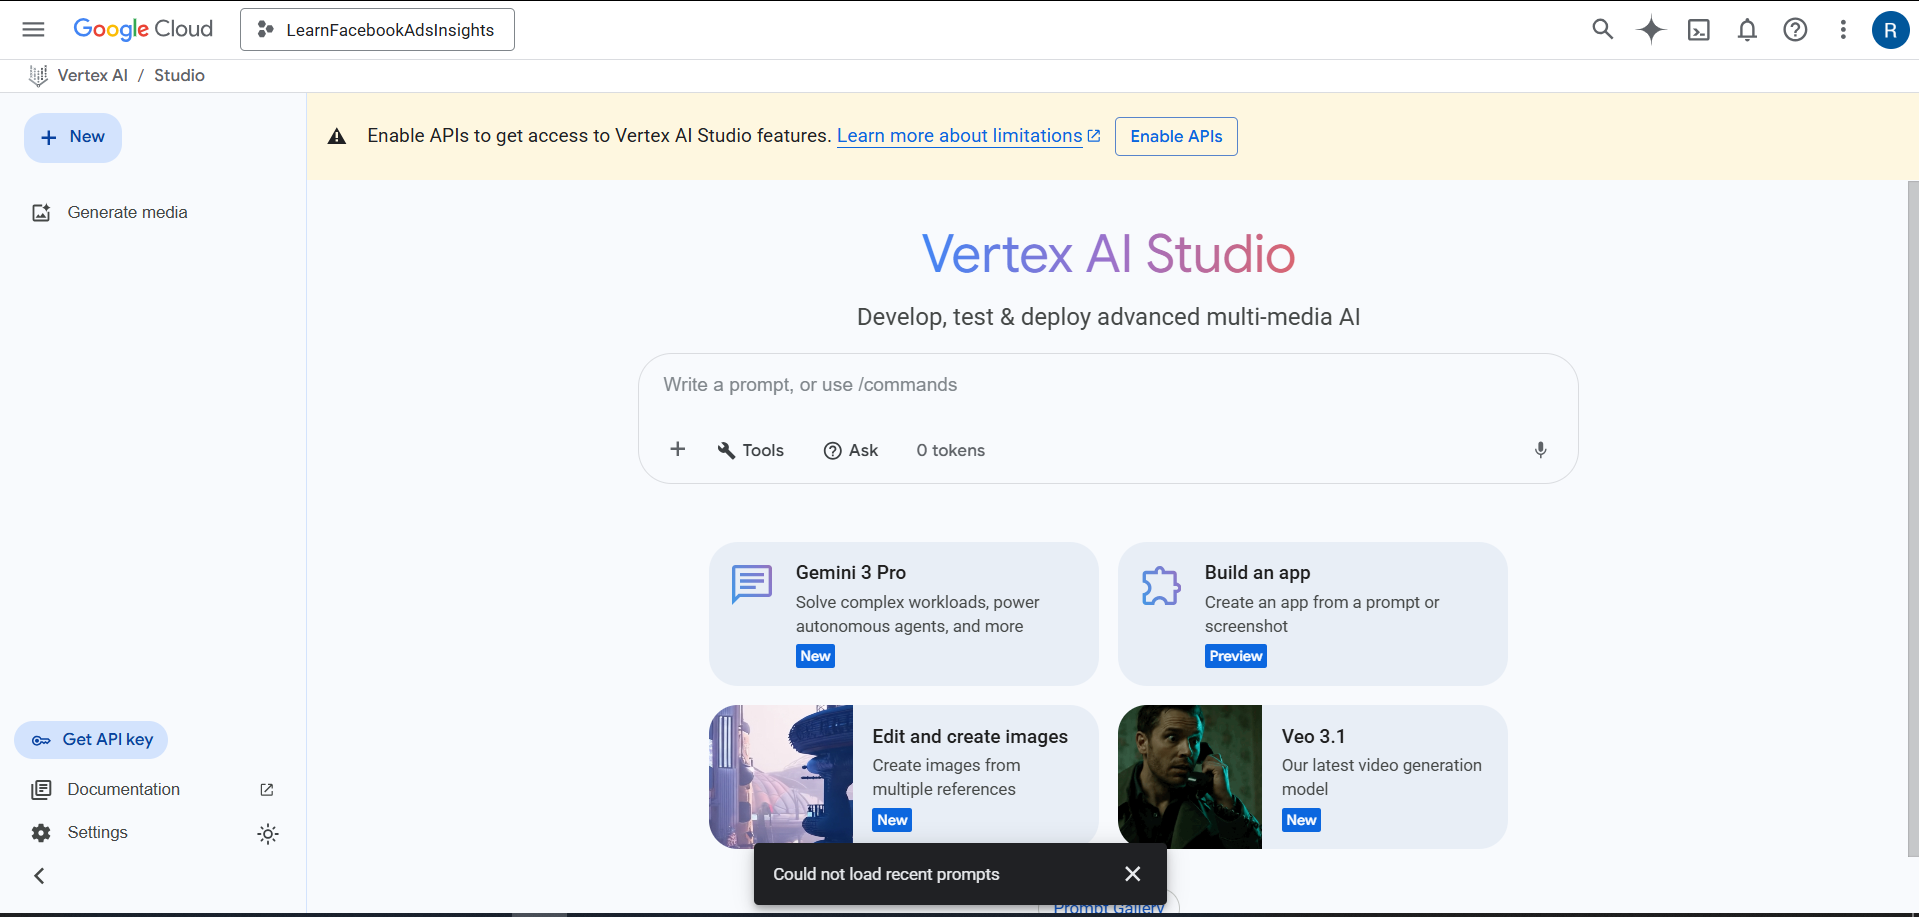Open the help question mark icon
This screenshot has height=917, width=1919.
1794,30
